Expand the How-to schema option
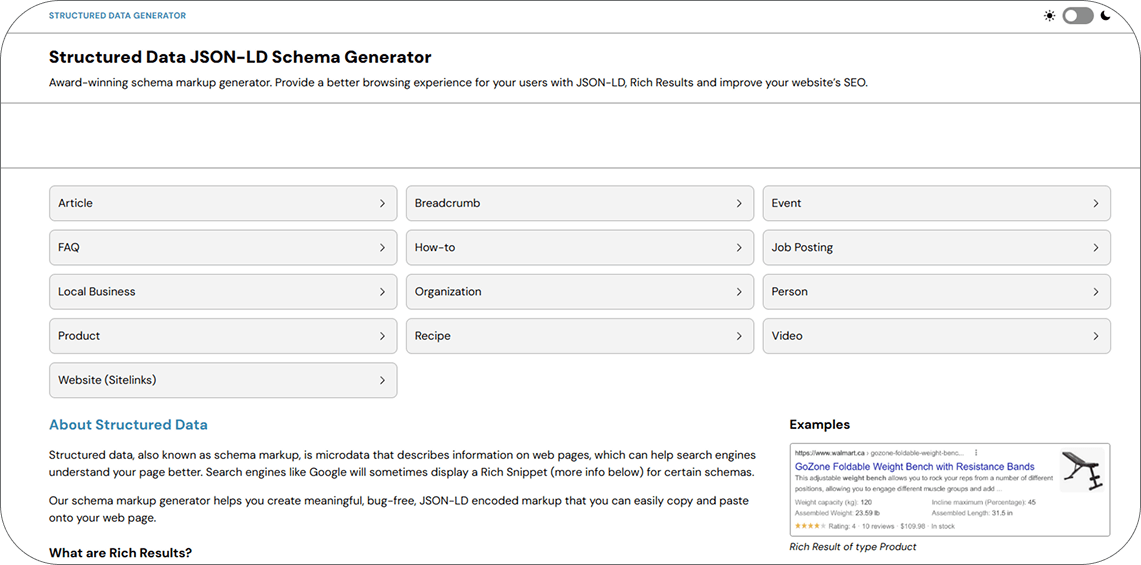 580,248
